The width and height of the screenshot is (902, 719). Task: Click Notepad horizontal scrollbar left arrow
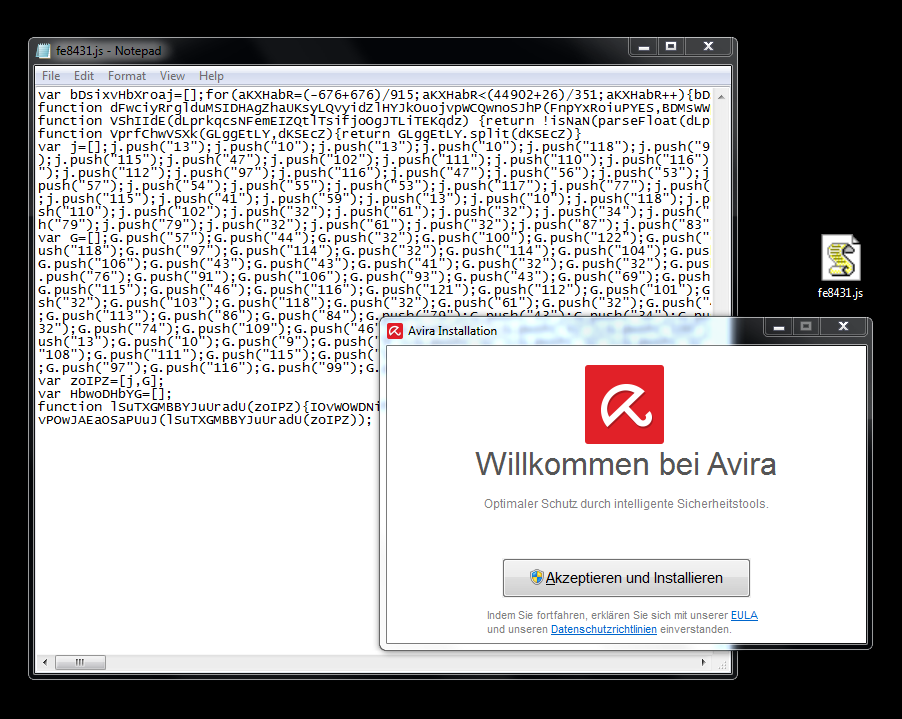coord(45,663)
